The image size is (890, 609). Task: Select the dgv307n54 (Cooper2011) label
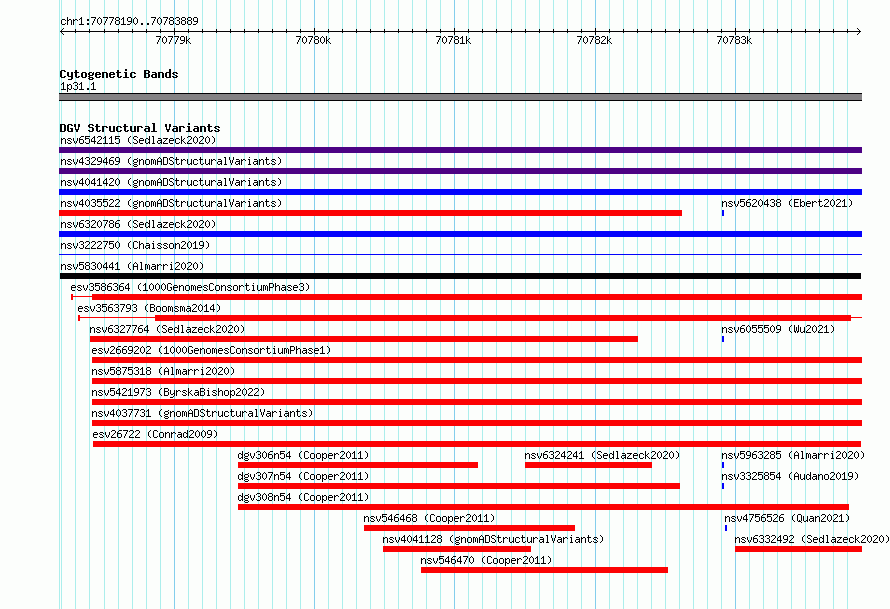point(303,476)
